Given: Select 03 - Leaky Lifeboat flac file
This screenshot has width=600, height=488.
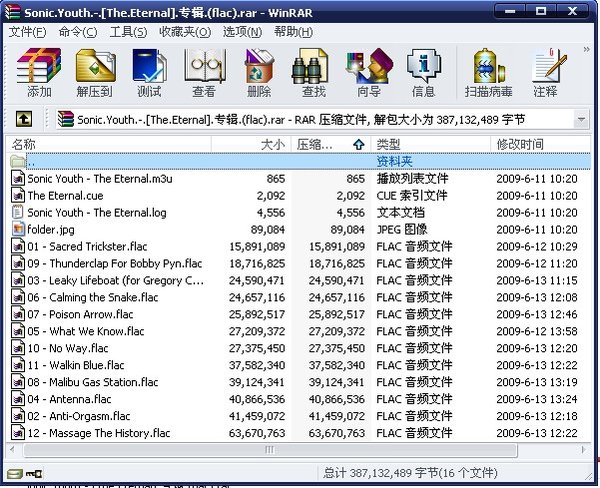Looking at the screenshot, I should click(299, 280).
